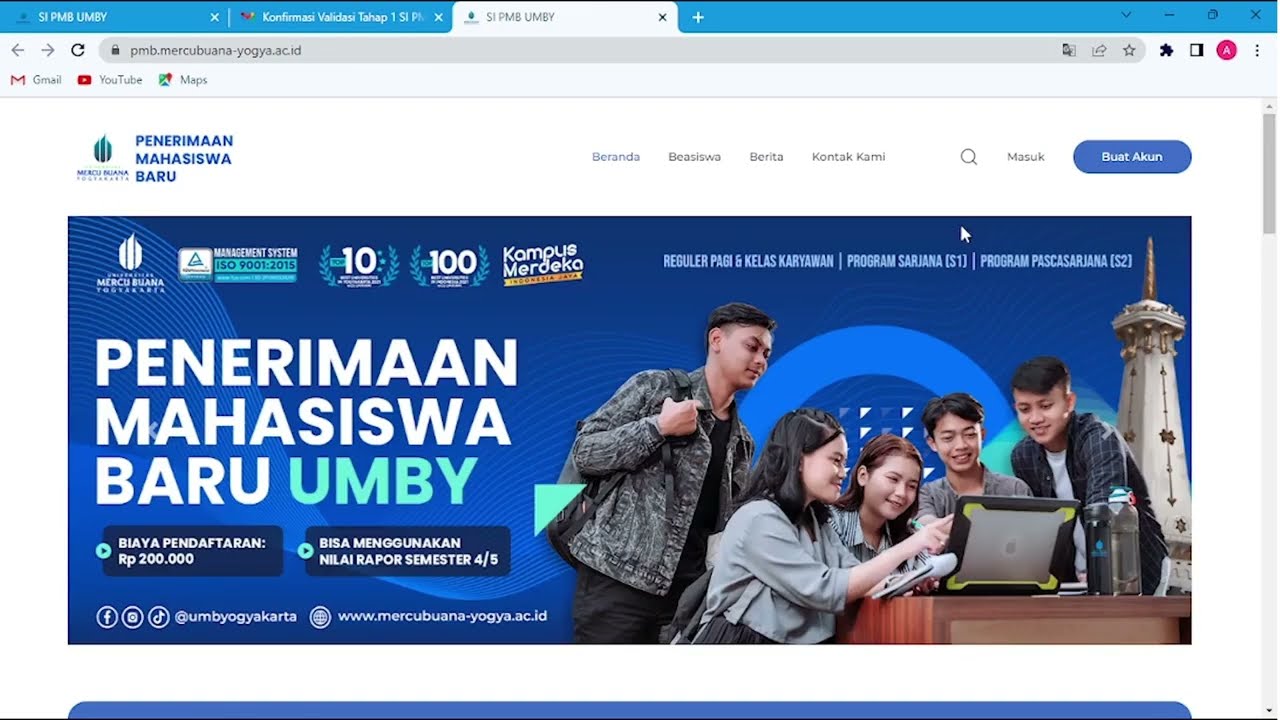Click scrollbar up arrow

[x=1270, y=106]
